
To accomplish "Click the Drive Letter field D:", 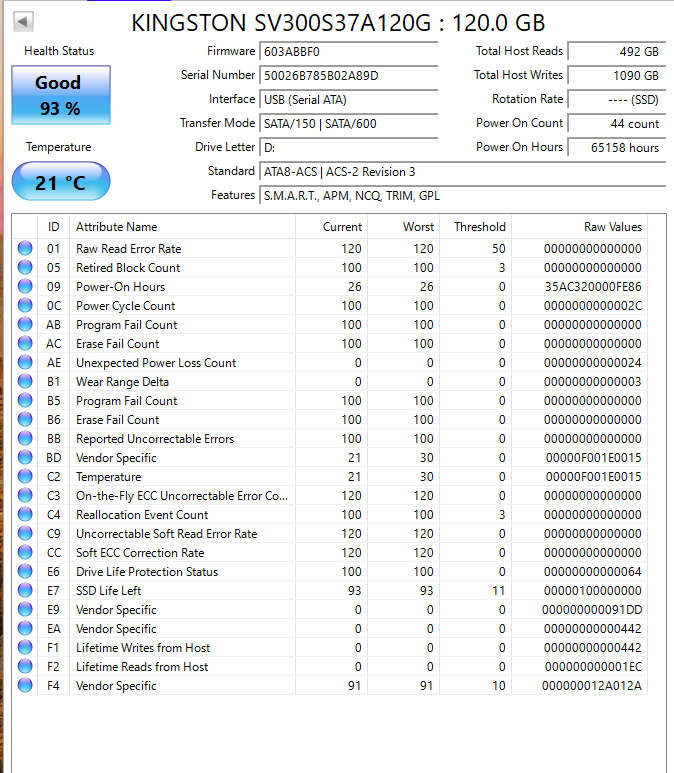I will [349, 147].
